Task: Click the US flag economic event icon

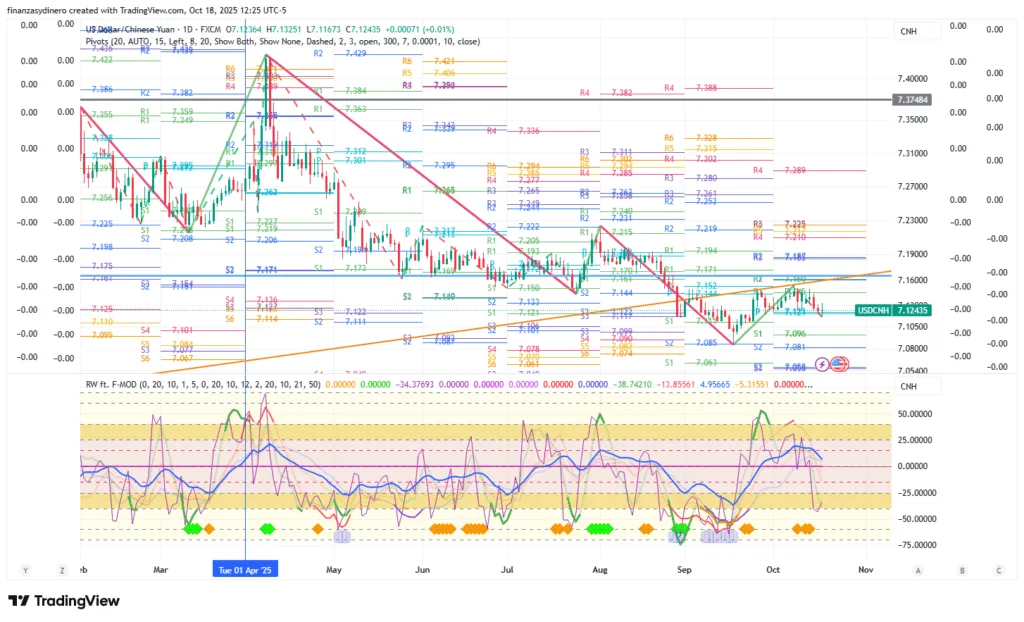Action: 836,364
